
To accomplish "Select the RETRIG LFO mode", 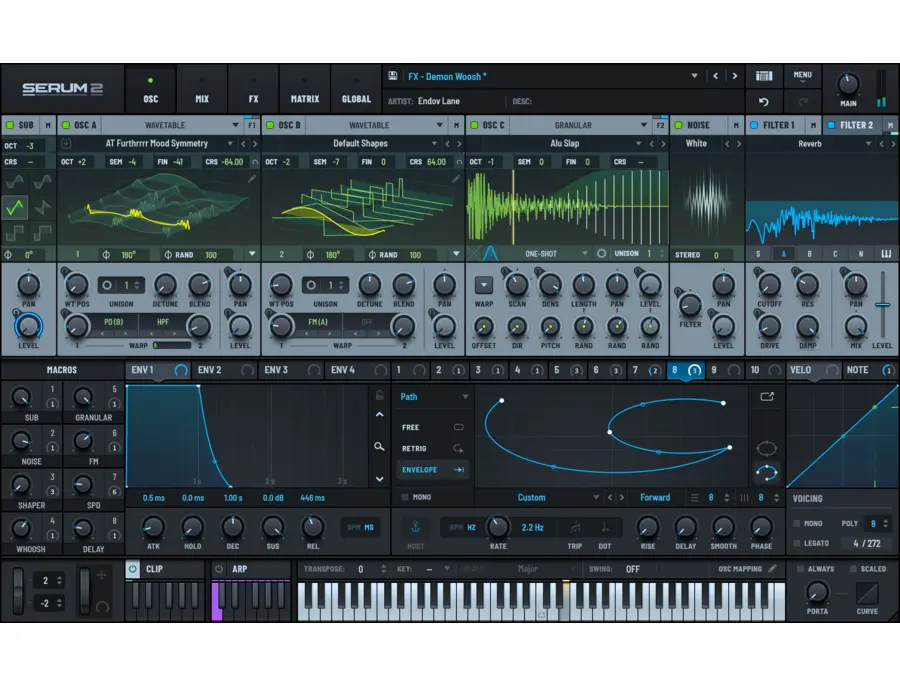I will pos(433,448).
